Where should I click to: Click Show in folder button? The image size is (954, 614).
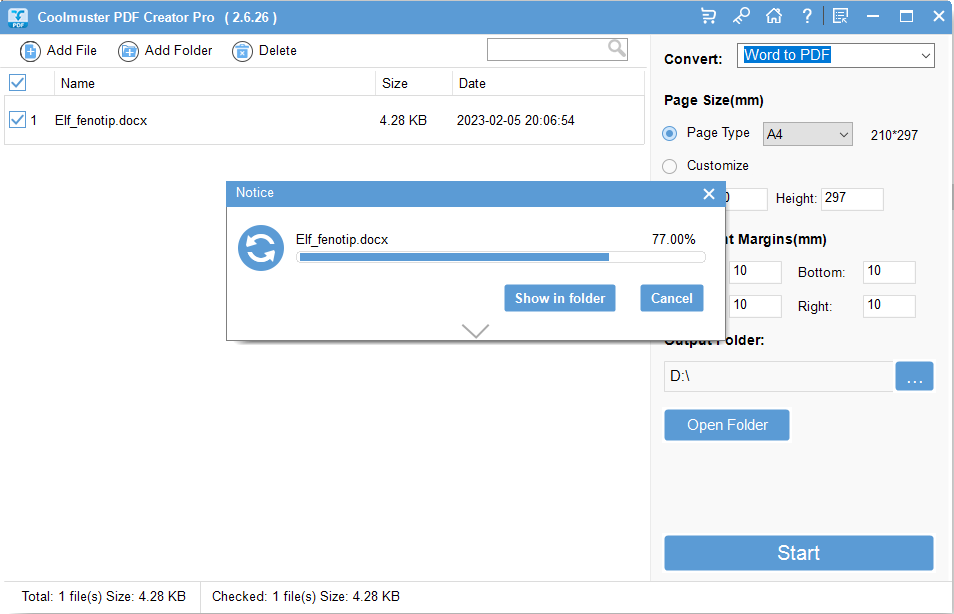click(x=560, y=298)
